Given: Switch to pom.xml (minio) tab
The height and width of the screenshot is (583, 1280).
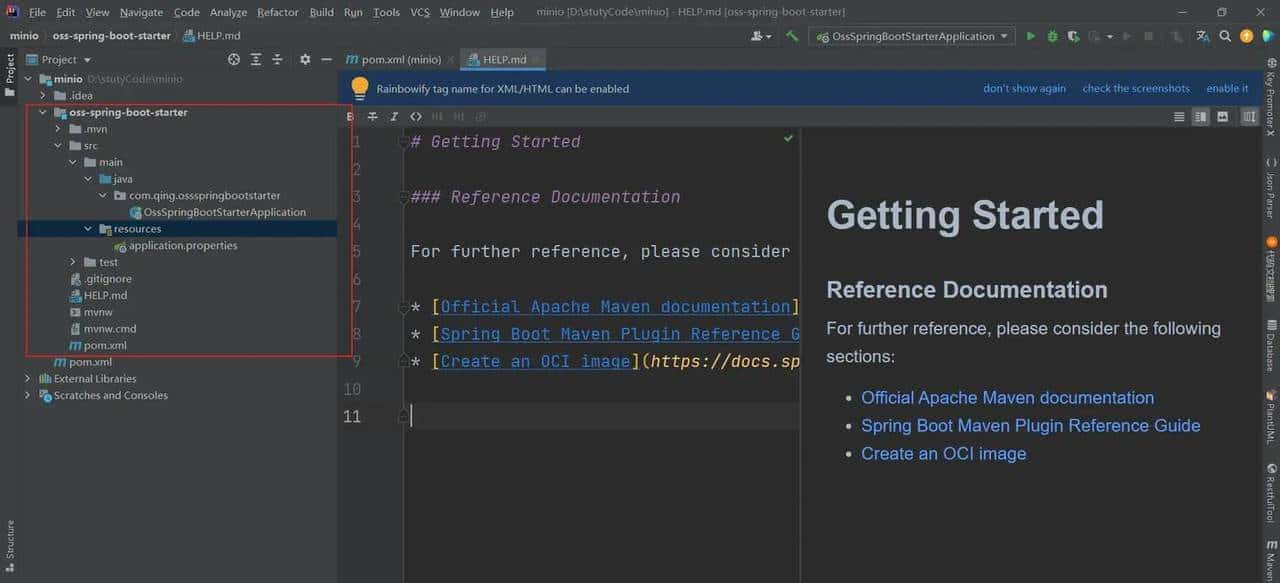Looking at the screenshot, I should click(400, 60).
